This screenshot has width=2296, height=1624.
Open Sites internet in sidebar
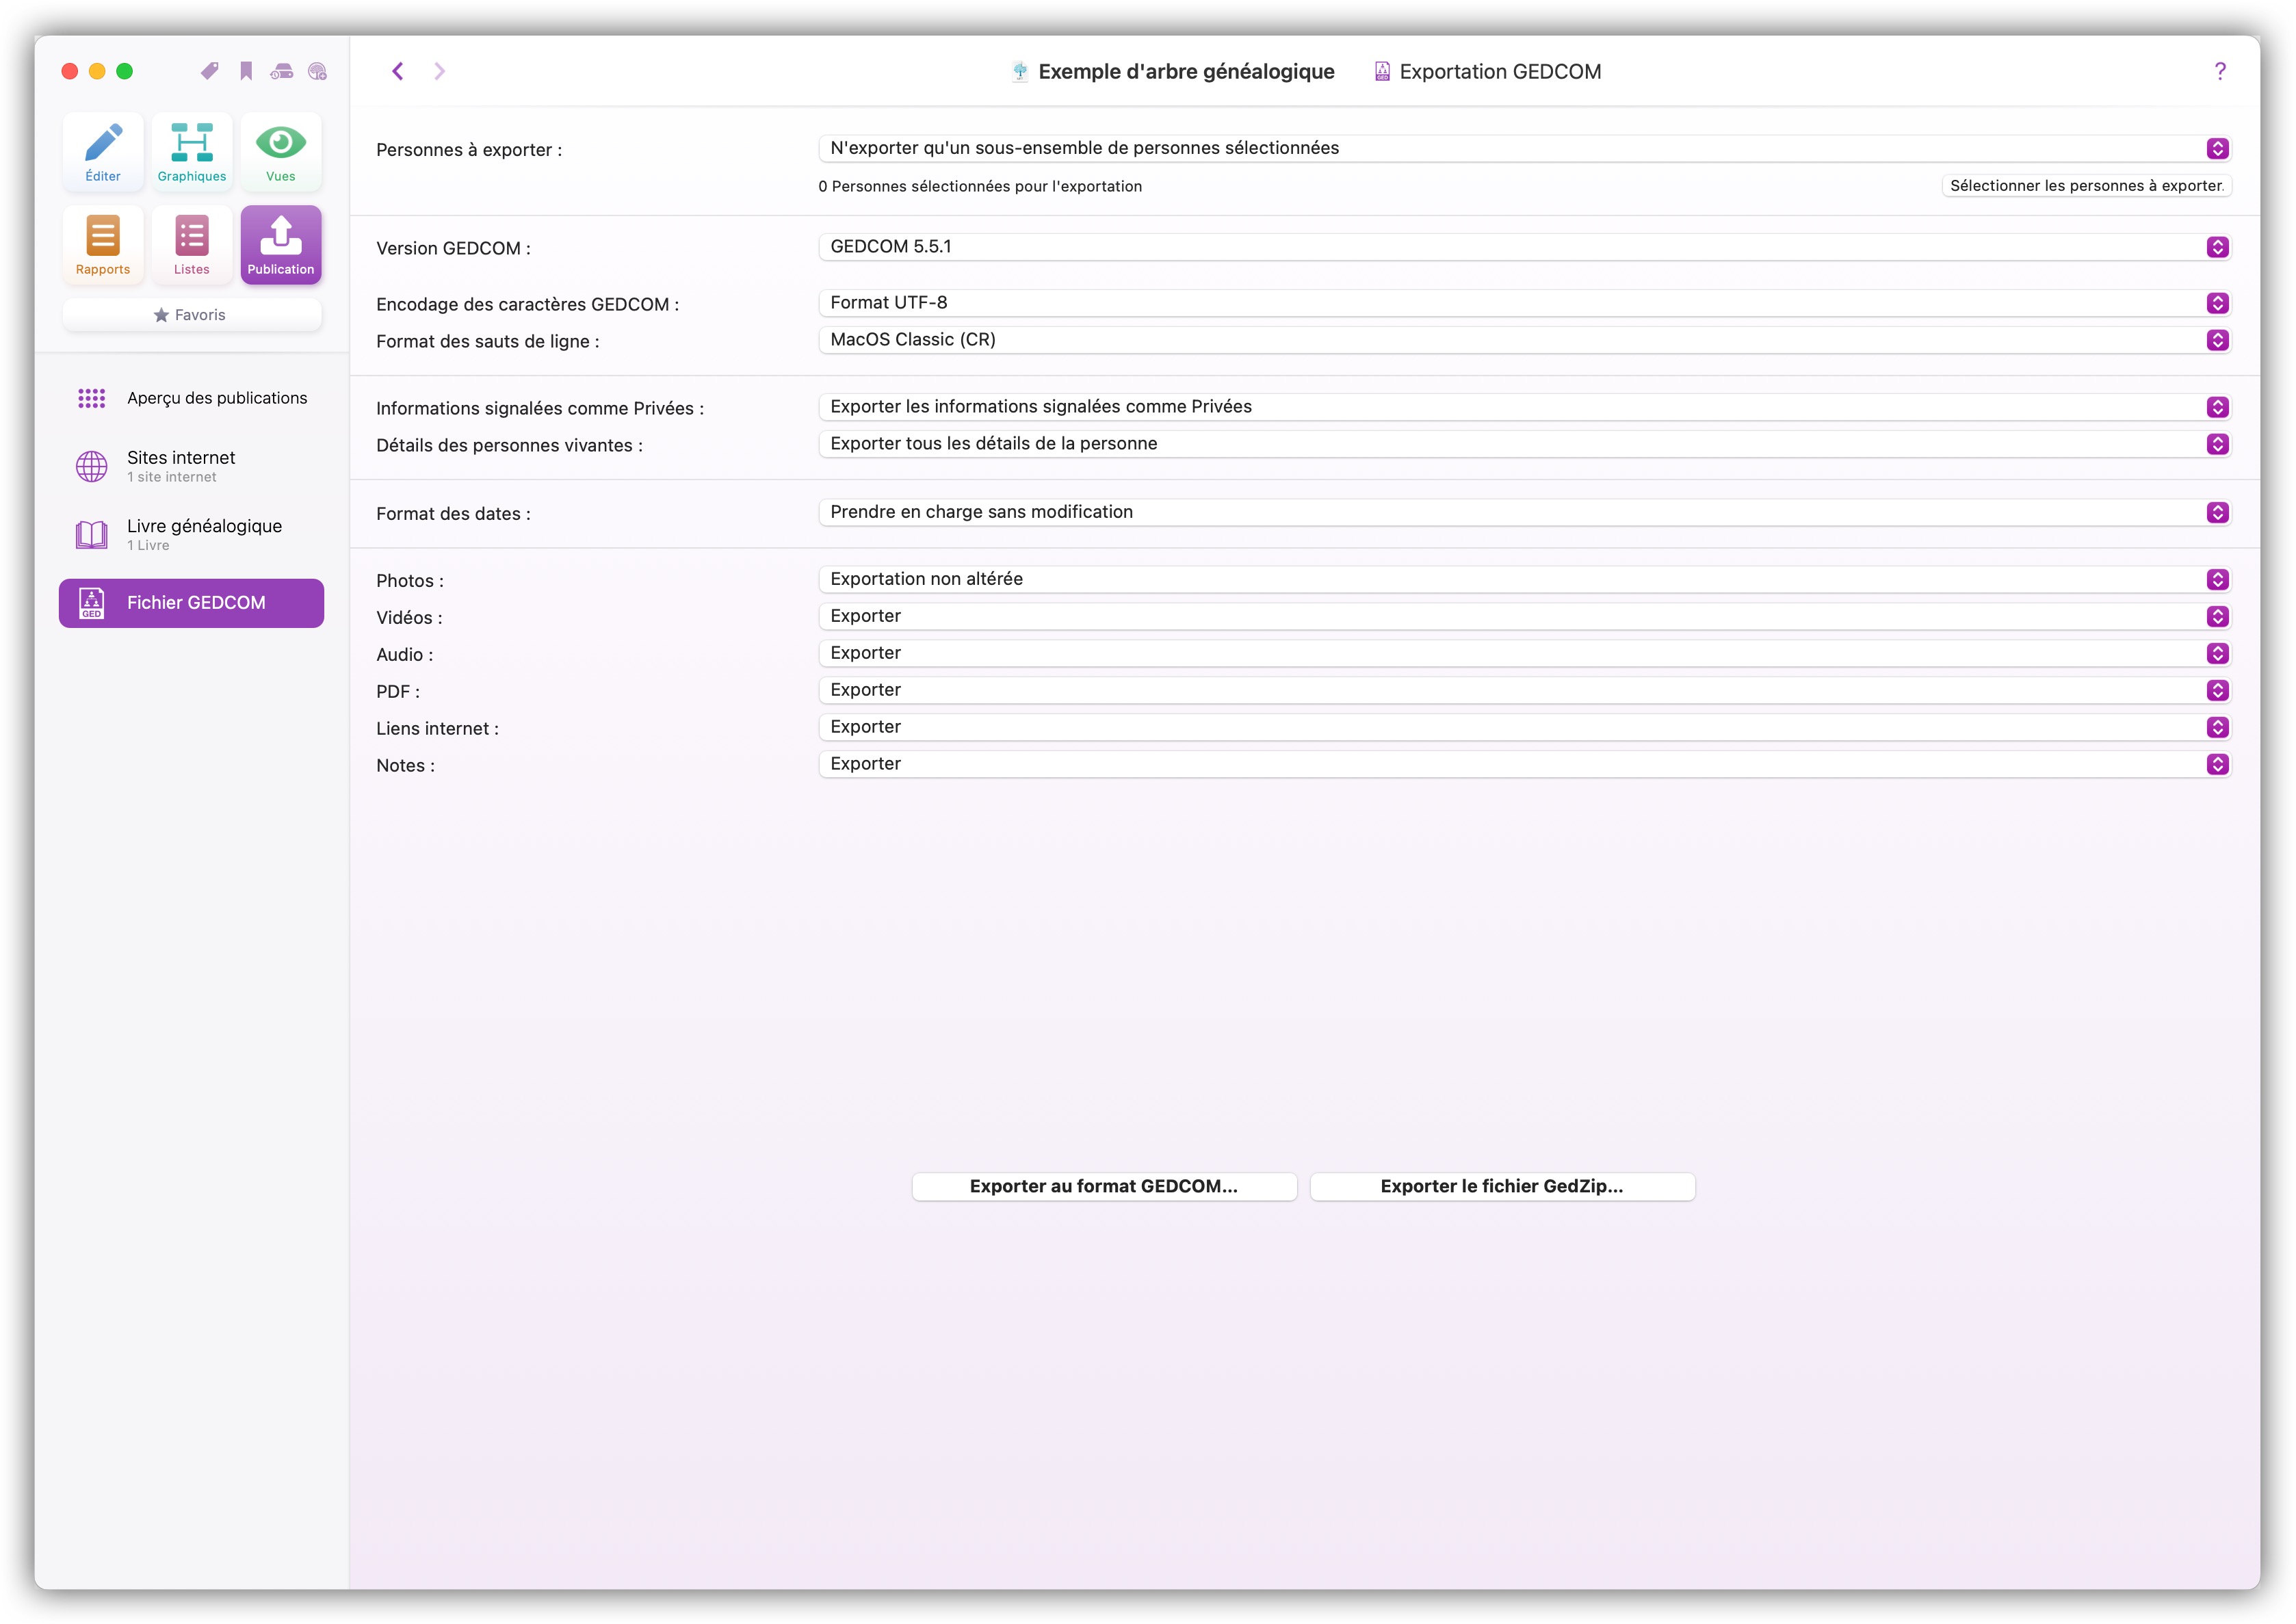pos(192,466)
